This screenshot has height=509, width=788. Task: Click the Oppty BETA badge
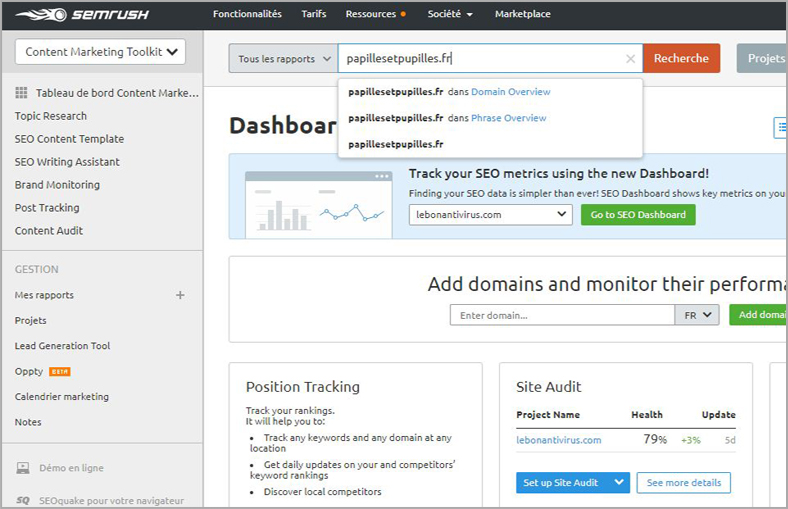59,372
